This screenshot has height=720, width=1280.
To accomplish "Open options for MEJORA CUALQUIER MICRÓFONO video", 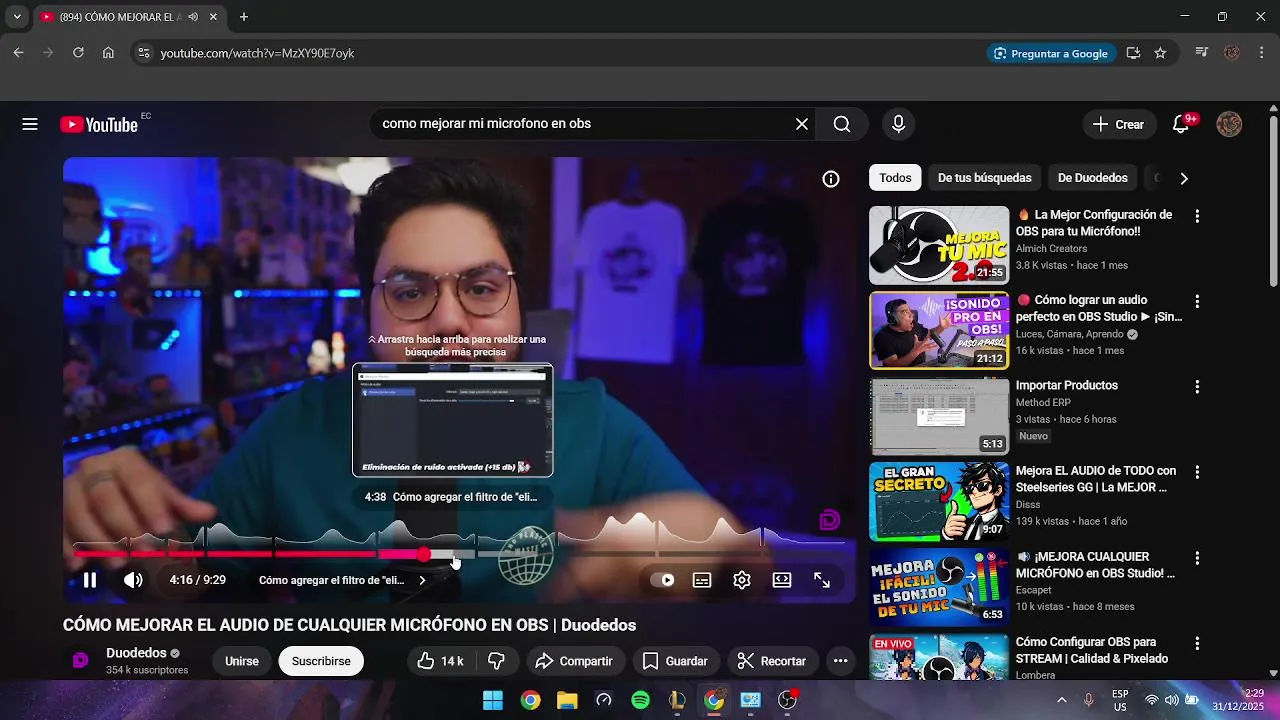I will click(x=1197, y=558).
